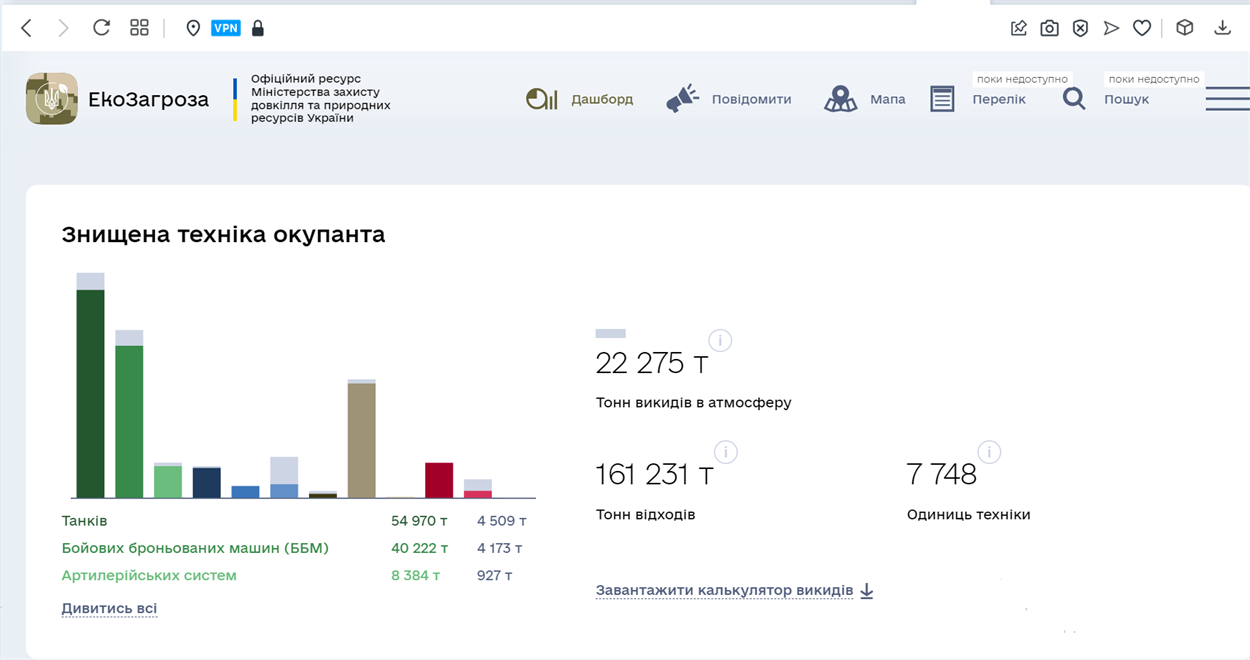Show info for 22 275 т emissions
This screenshot has width=1250, height=660.
pyautogui.click(x=720, y=341)
